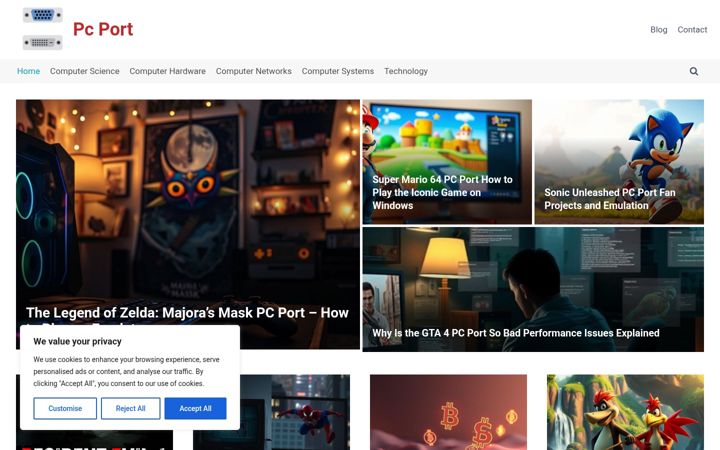Open the Computer Networks menu
Viewport: 720px width, 450px height.
(x=253, y=71)
